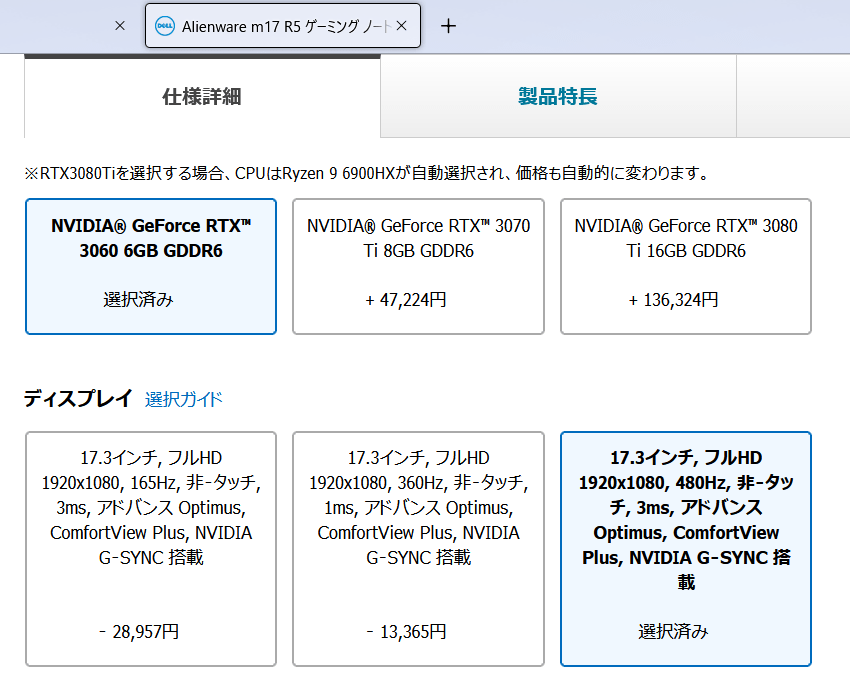
Task: Select GeForce RTX 3060 6GB GDDR6 option
Action: pyautogui.click(x=151, y=266)
